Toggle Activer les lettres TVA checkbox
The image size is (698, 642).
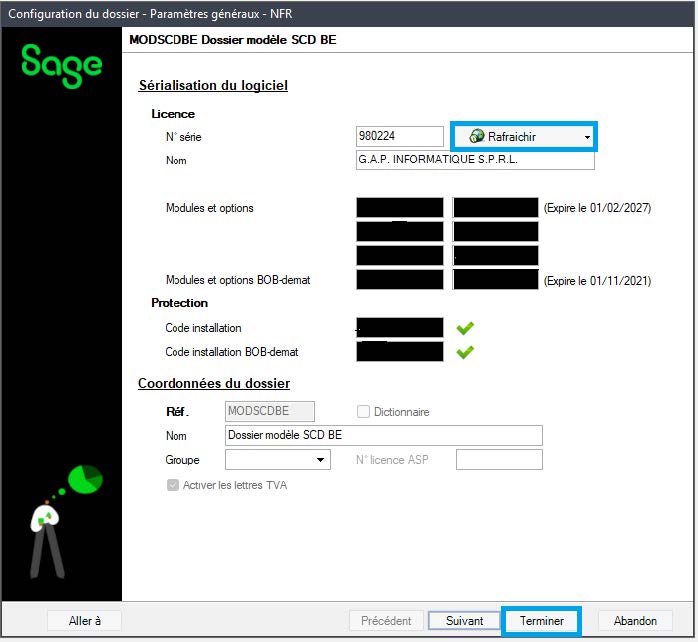(173, 486)
